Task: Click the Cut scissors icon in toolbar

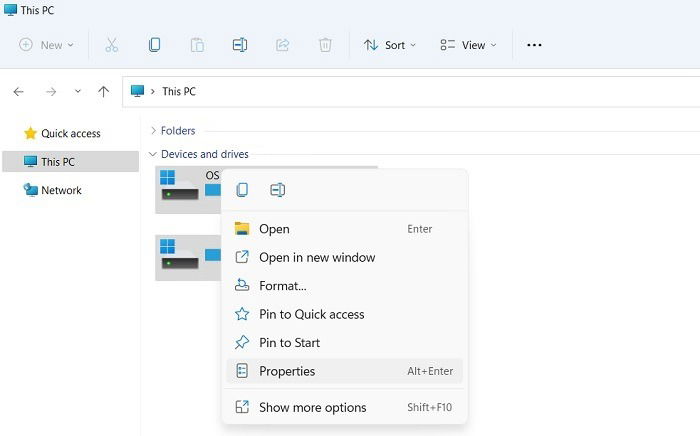Action: pos(112,45)
